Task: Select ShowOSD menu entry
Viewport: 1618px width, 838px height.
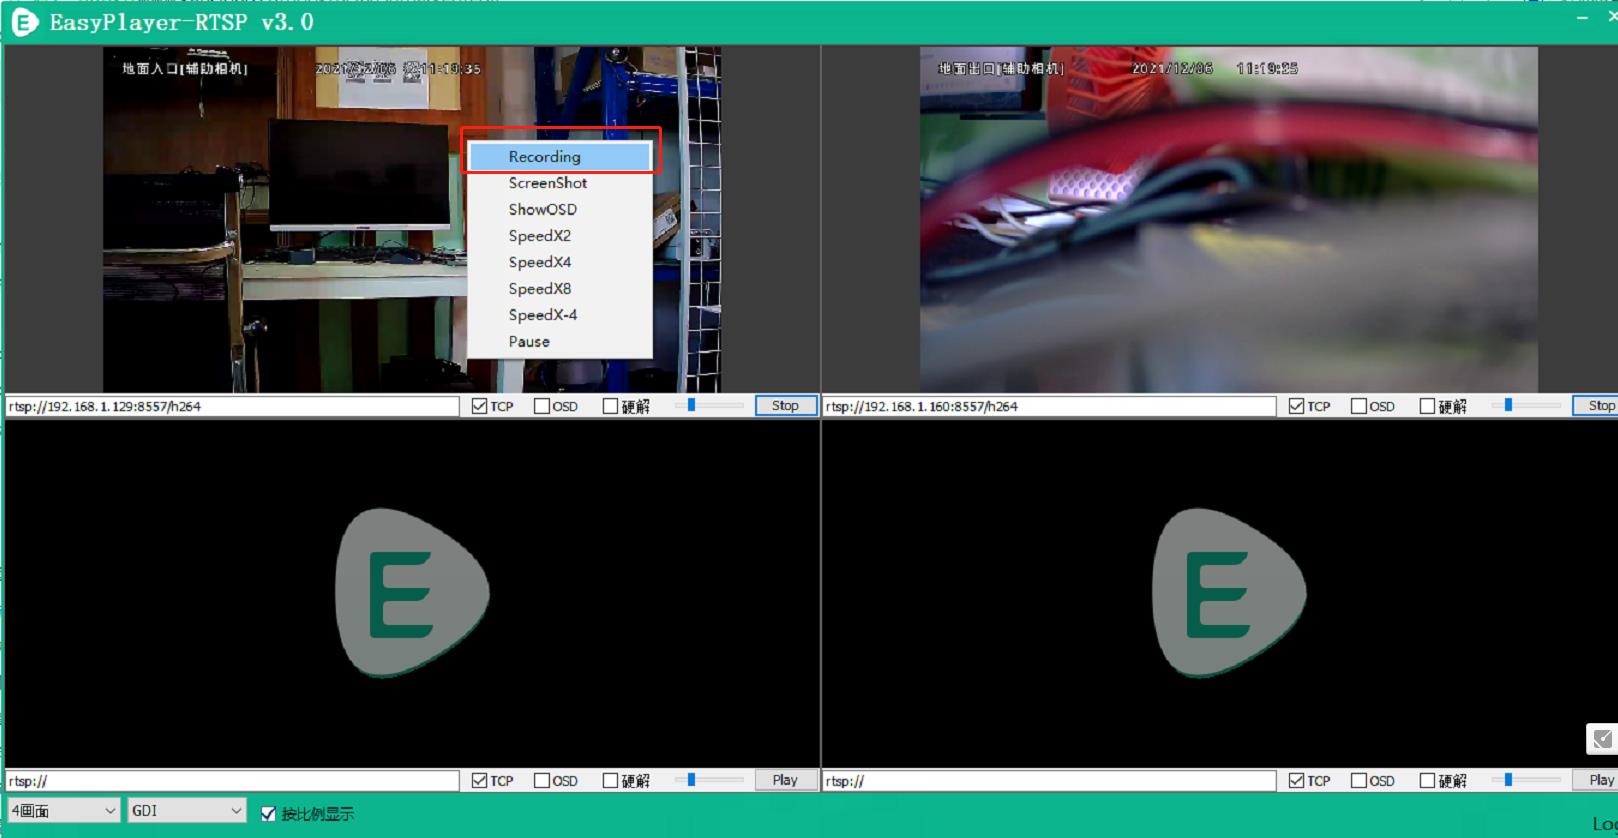Action: click(560, 209)
